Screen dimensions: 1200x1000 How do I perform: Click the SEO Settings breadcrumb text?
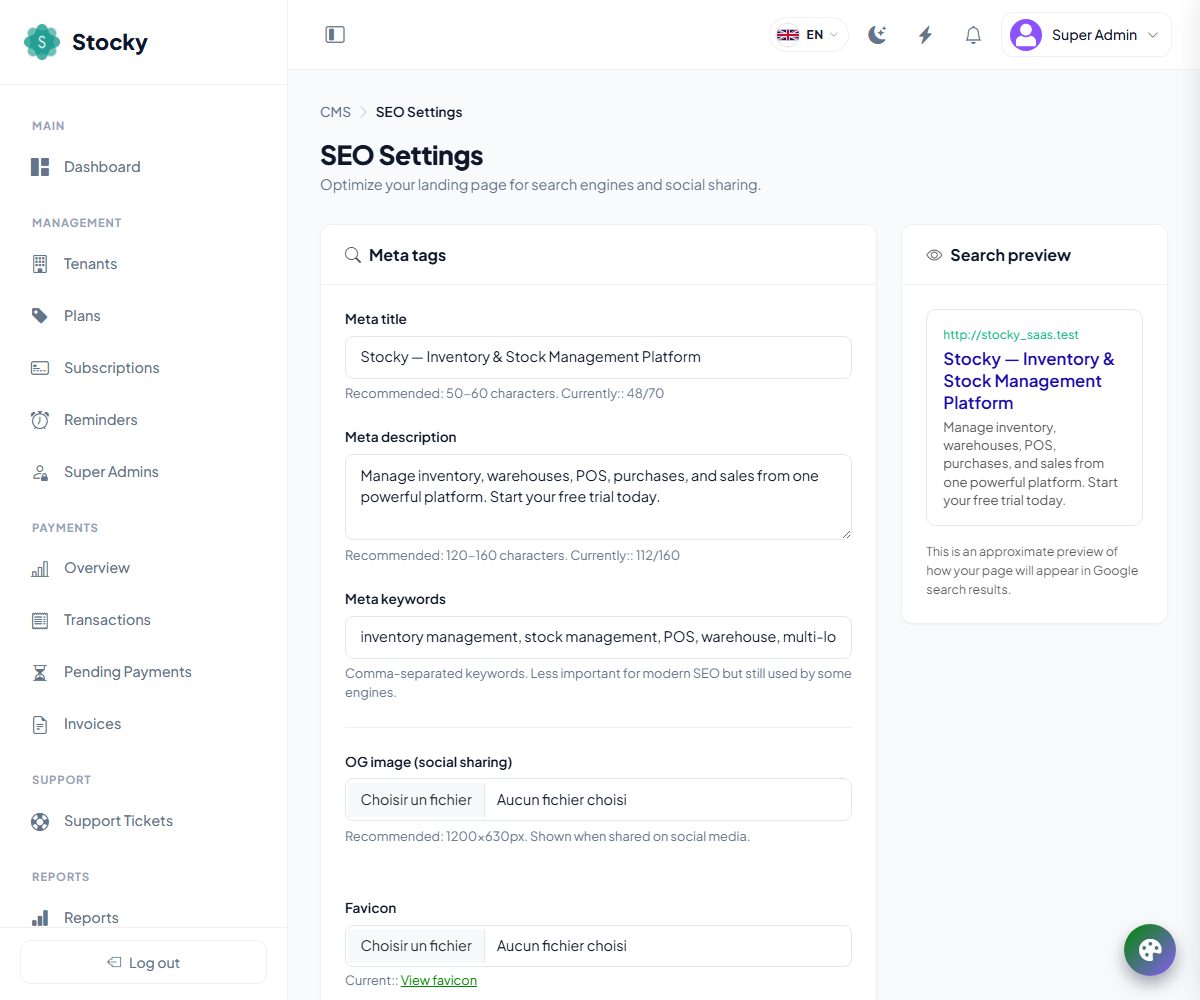point(419,112)
